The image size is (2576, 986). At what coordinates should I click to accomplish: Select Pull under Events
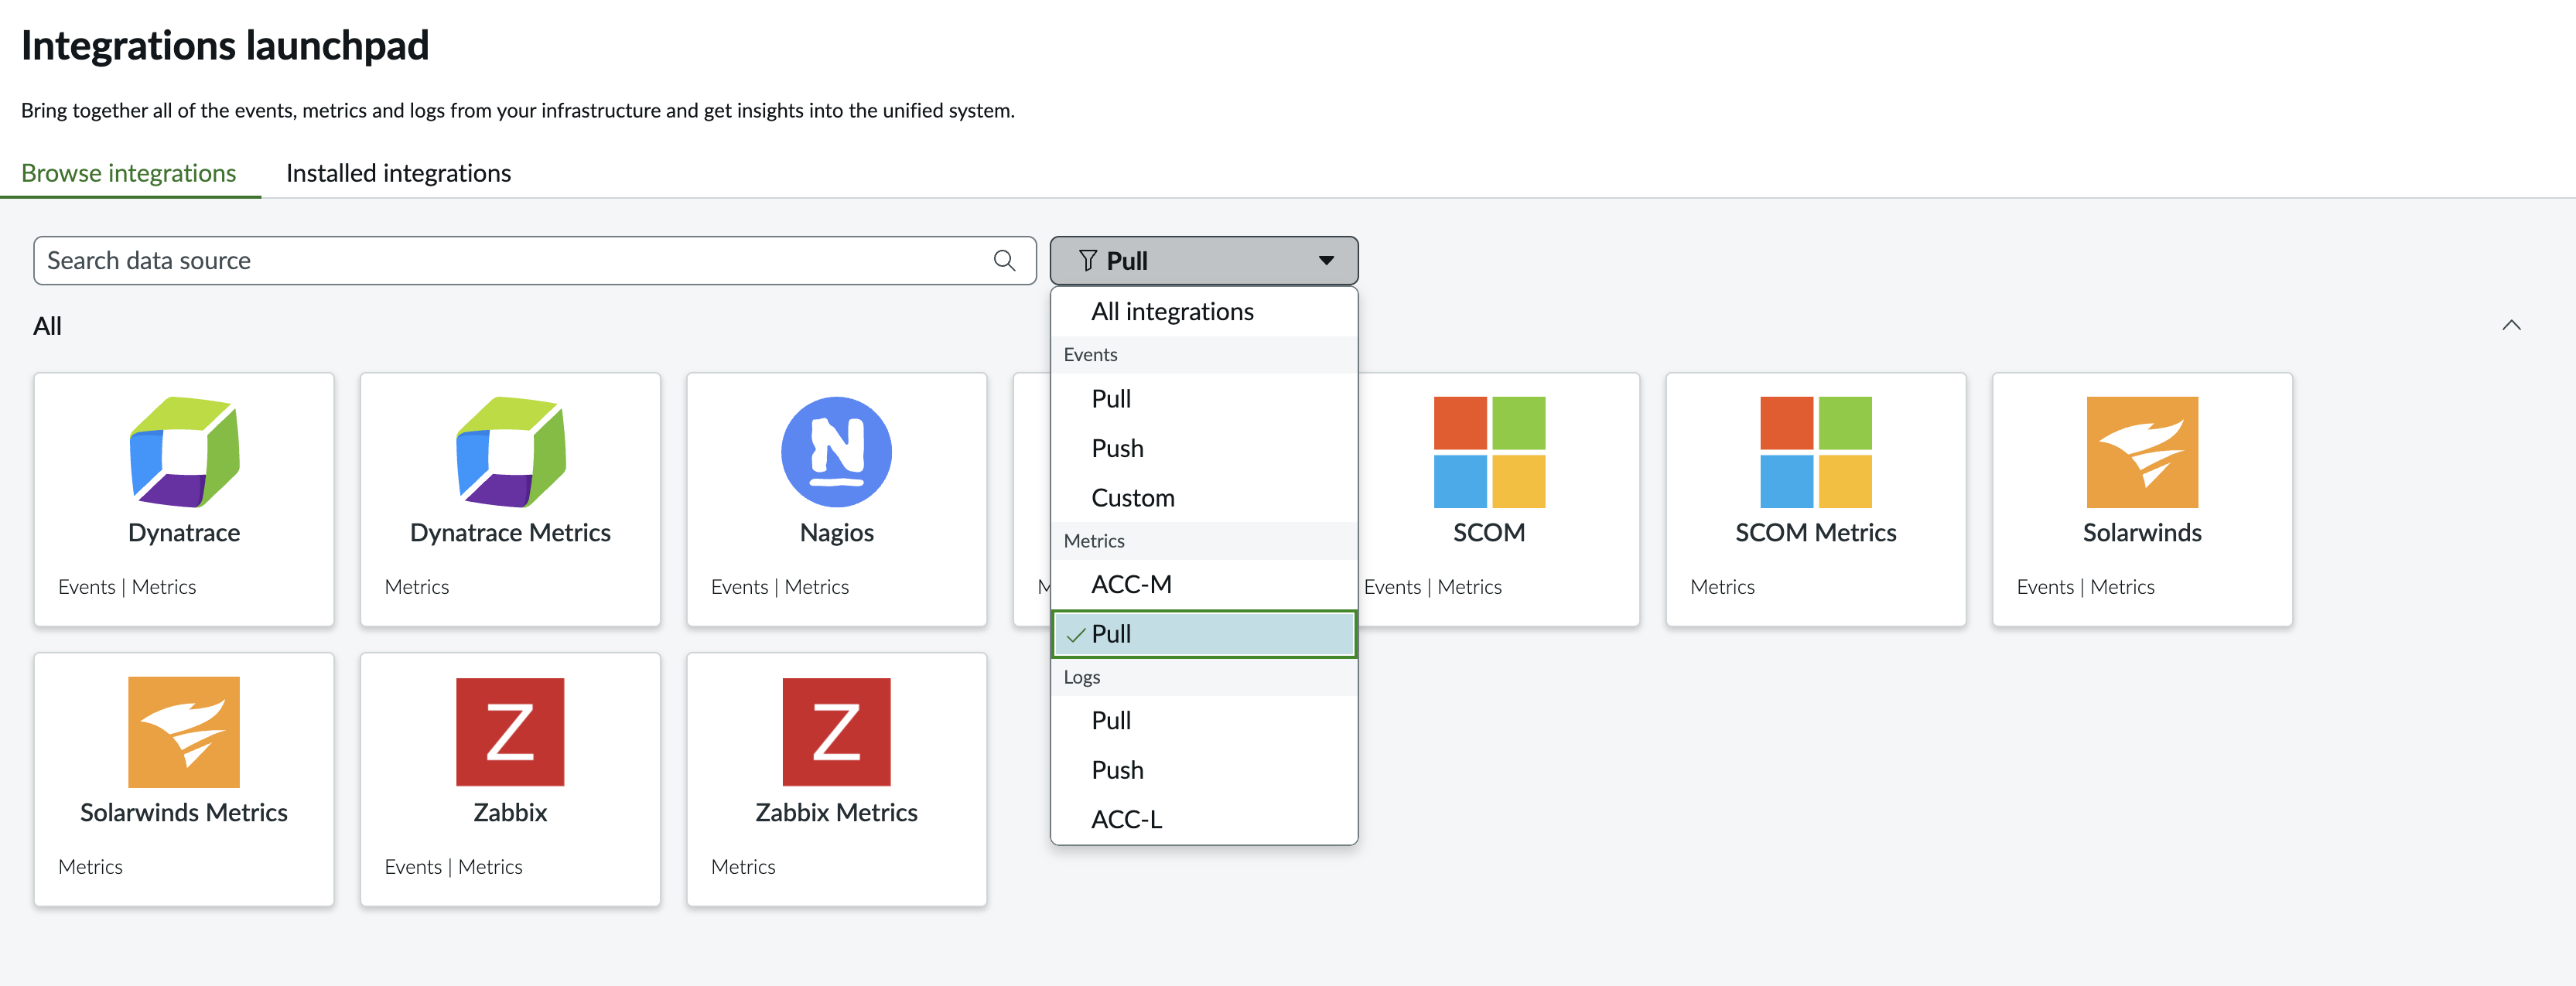pyautogui.click(x=1204, y=399)
